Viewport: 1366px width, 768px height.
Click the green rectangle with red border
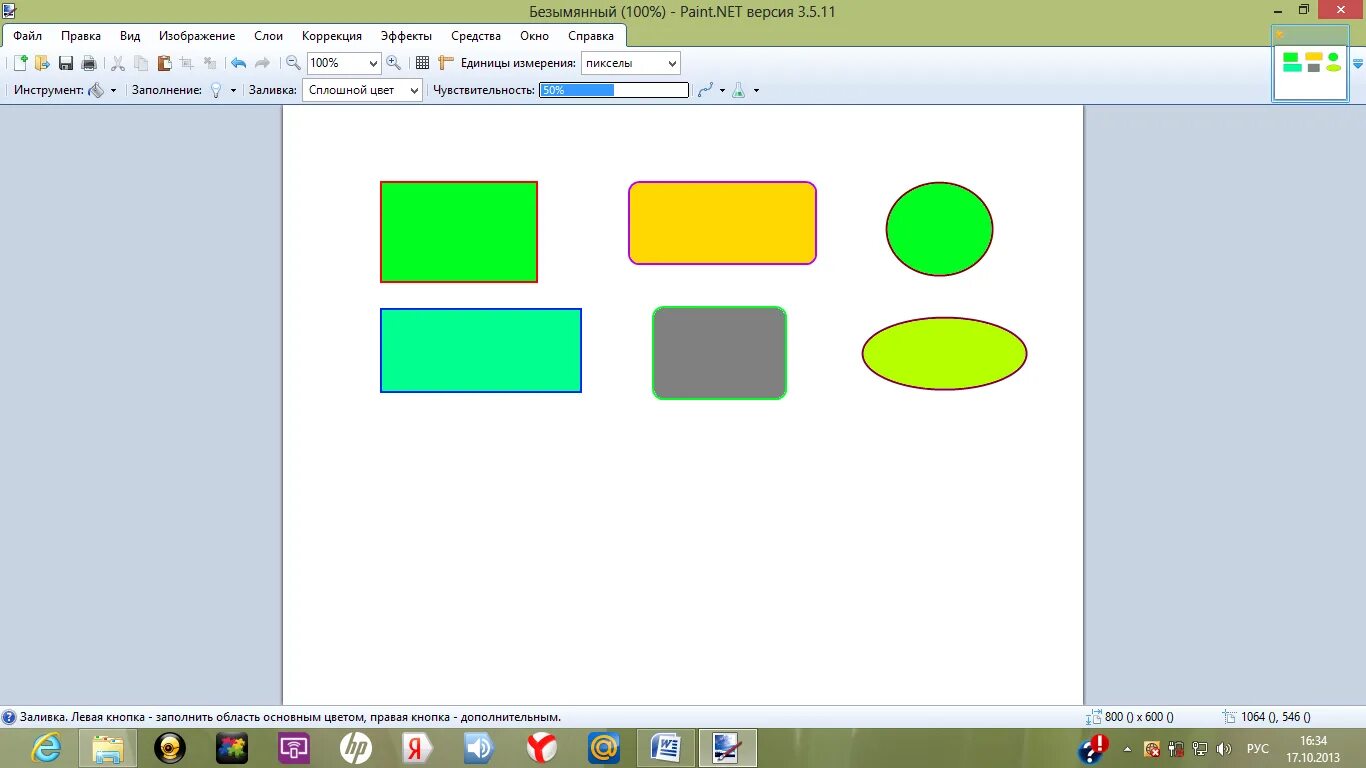coord(459,232)
